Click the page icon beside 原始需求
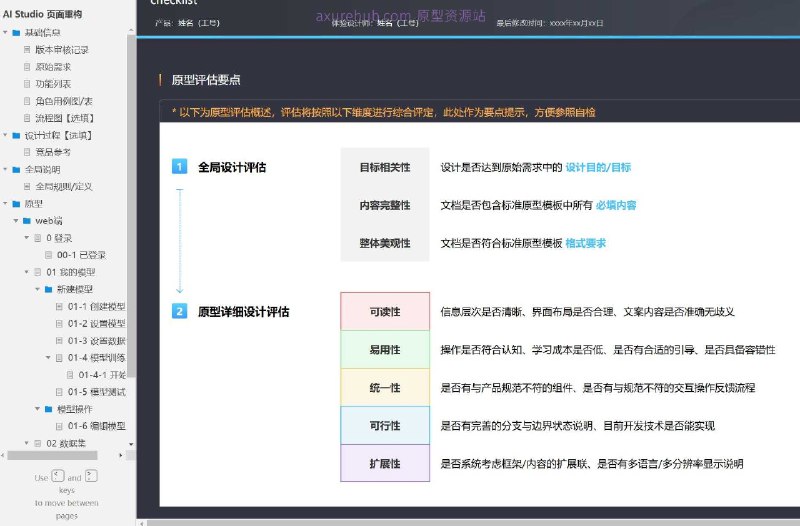Viewport: 800px width, 526px height. click(27, 67)
